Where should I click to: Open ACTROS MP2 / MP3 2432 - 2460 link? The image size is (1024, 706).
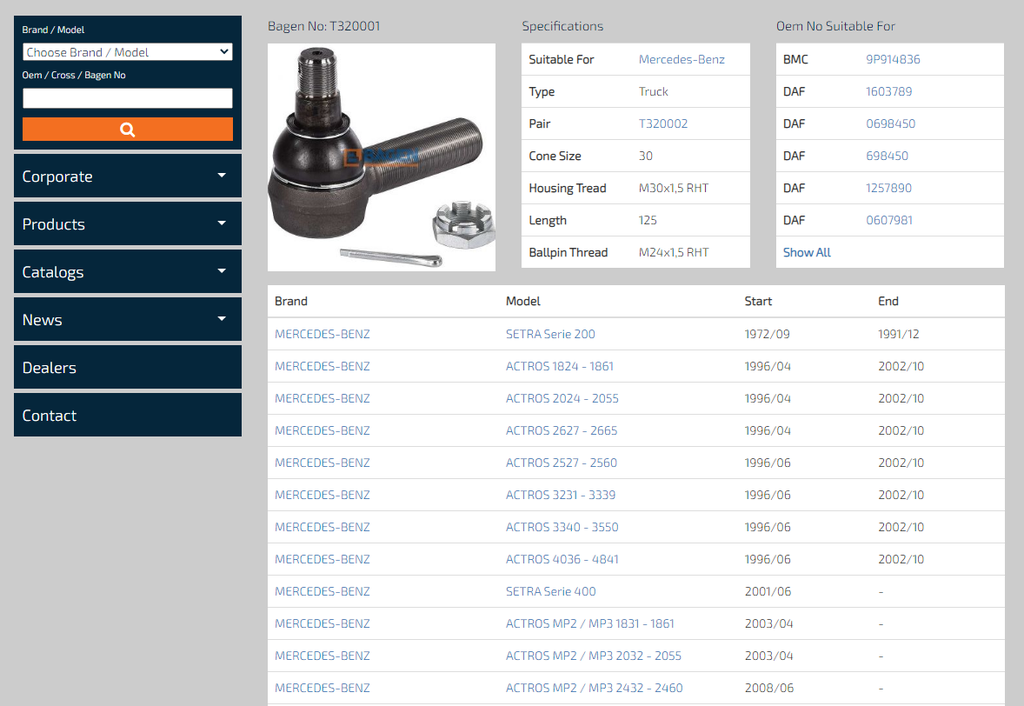coord(594,688)
